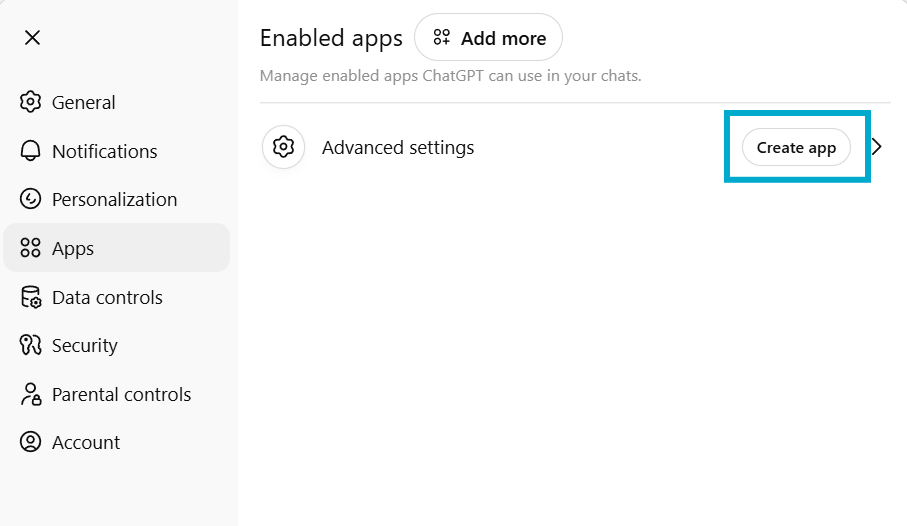907x526 pixels.
Task: Select the Security label in sidebar
Action: click(x=85, y=345)
